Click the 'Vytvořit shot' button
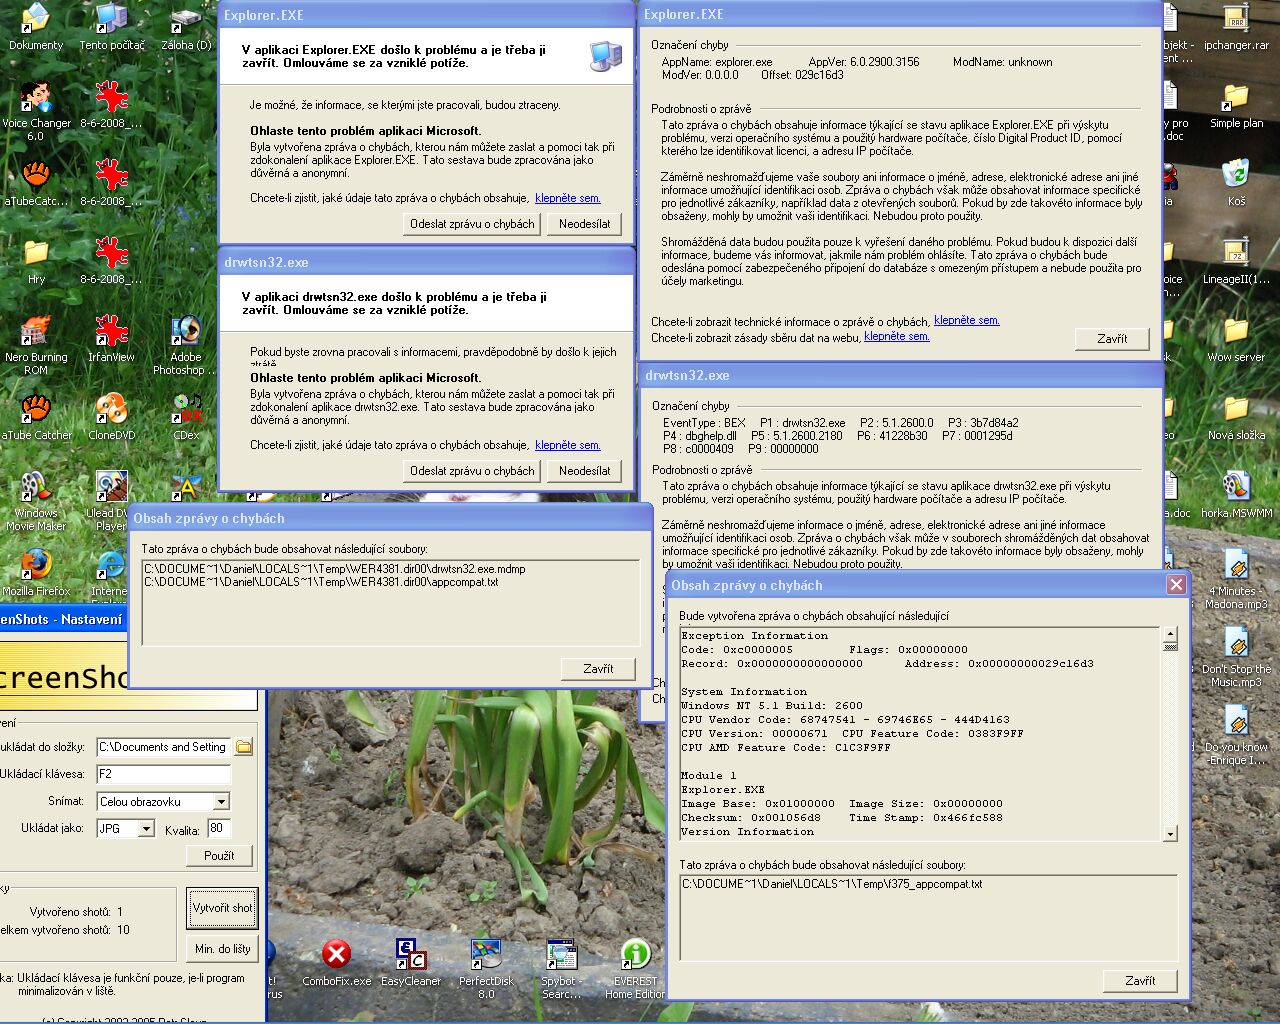 [222, 908]
